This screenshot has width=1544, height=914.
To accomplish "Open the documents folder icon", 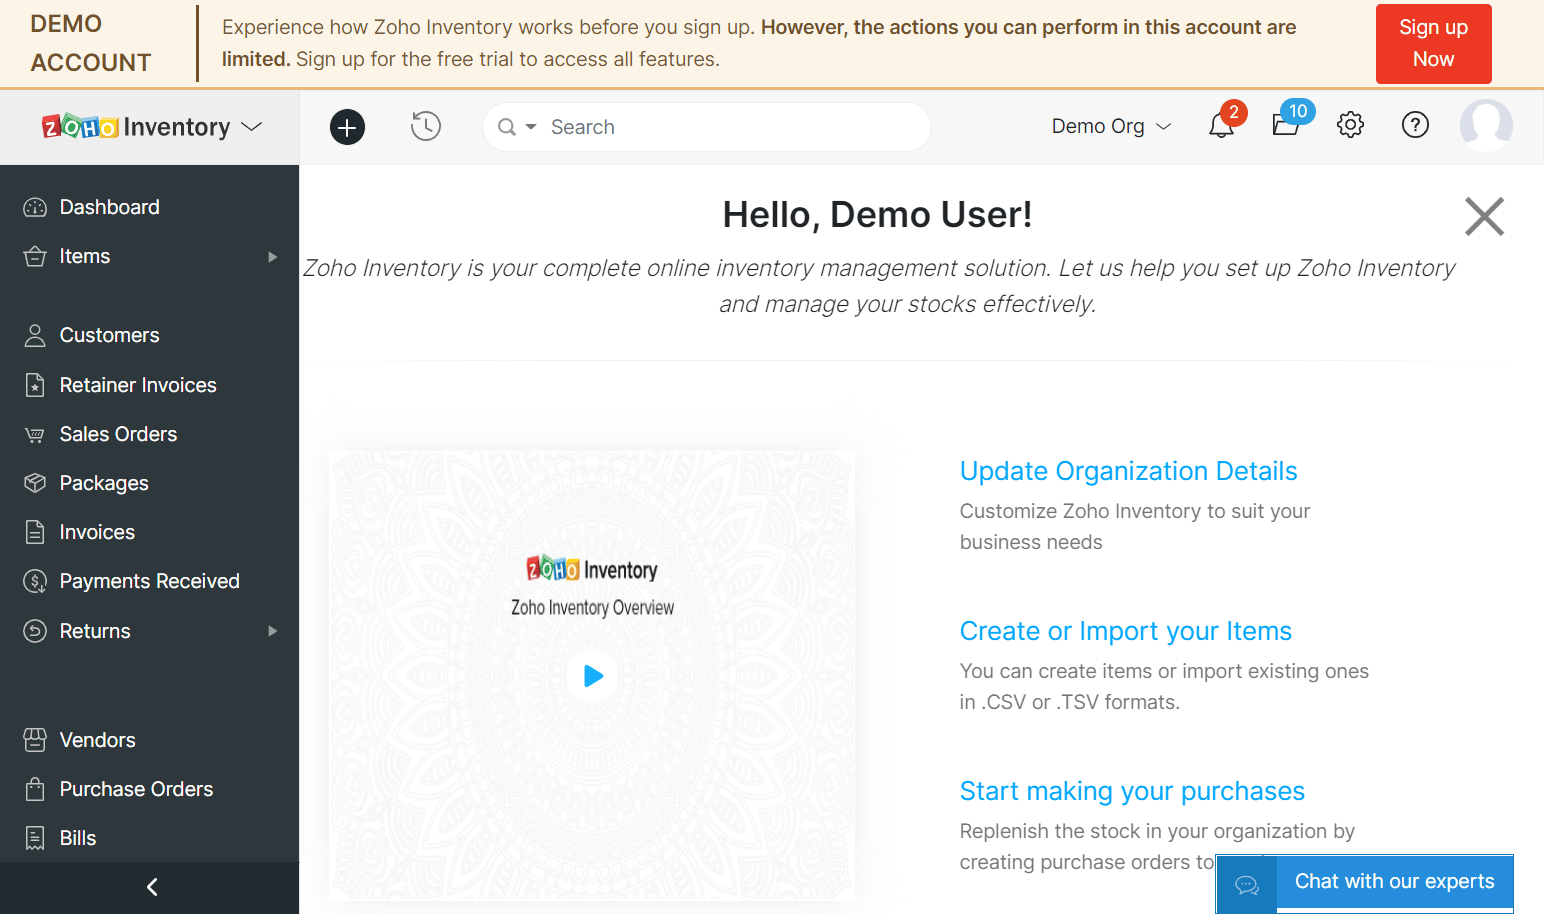I will point(1285,125).
